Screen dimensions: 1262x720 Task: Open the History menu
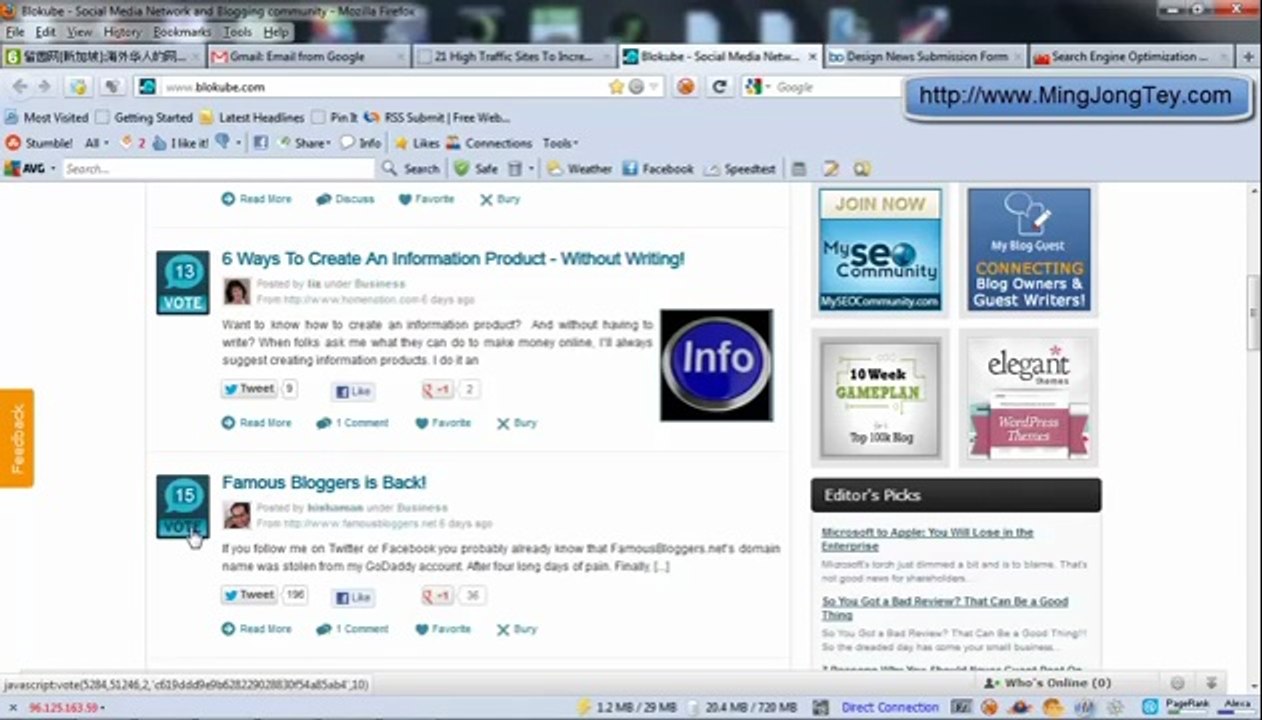[122, 32]
